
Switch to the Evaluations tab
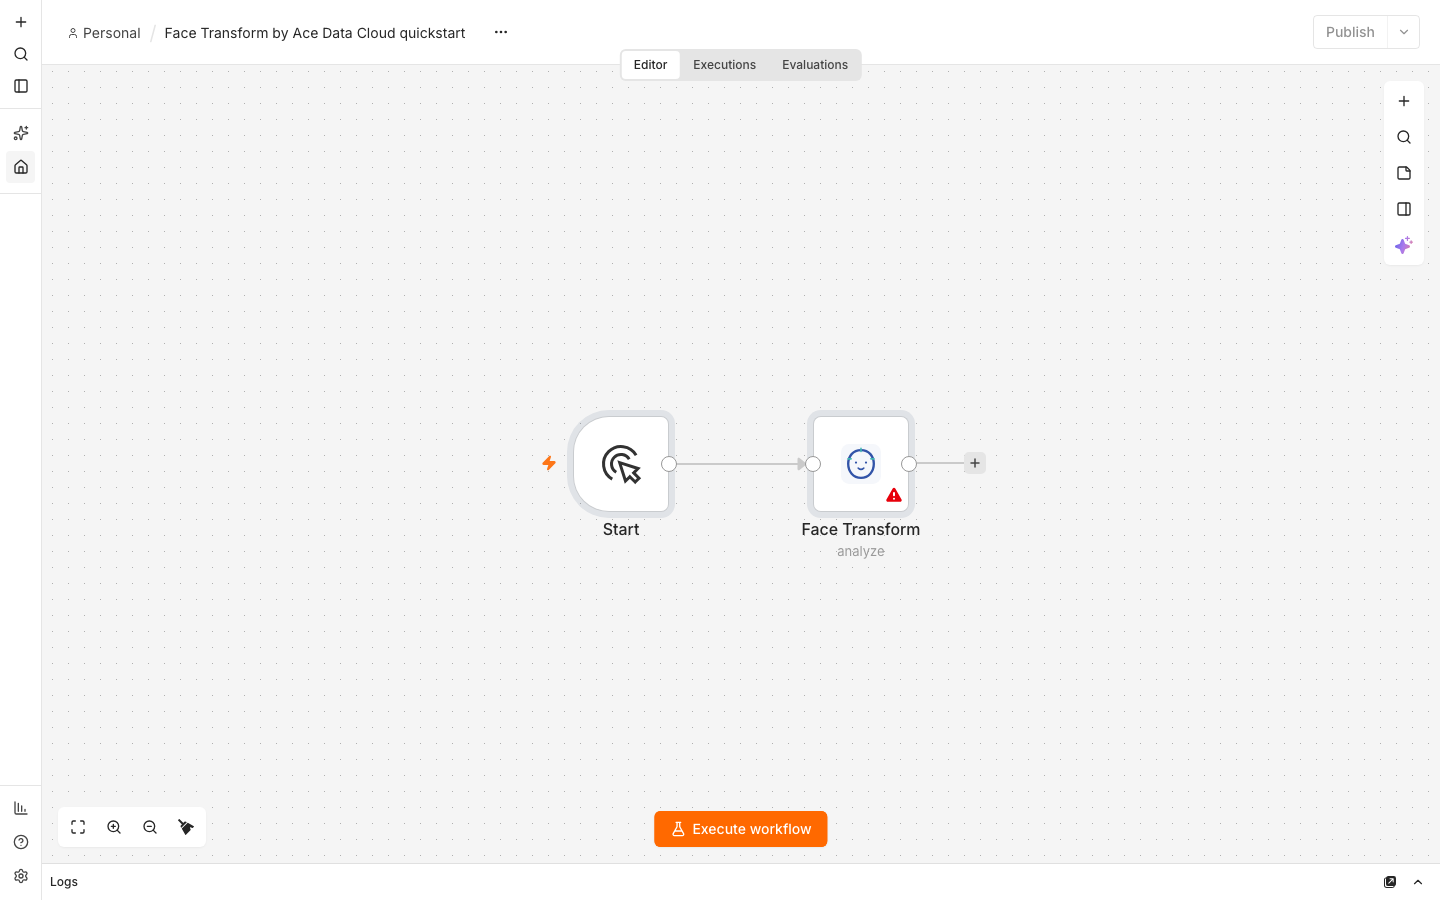(x=815, y=65)
